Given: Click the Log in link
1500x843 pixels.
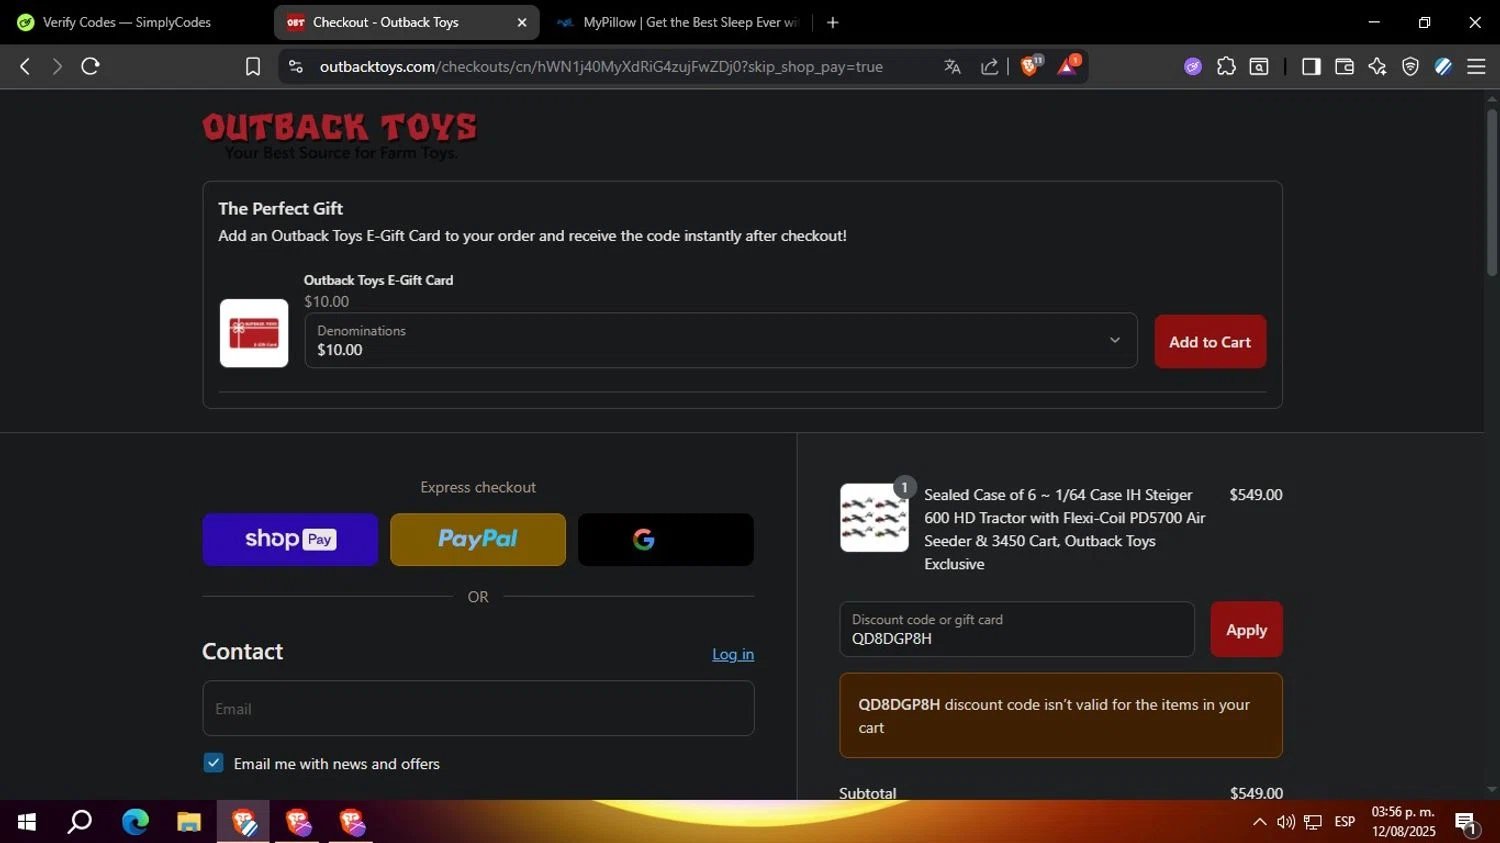Looking at the screenshot, I should [x=733, y=654].
